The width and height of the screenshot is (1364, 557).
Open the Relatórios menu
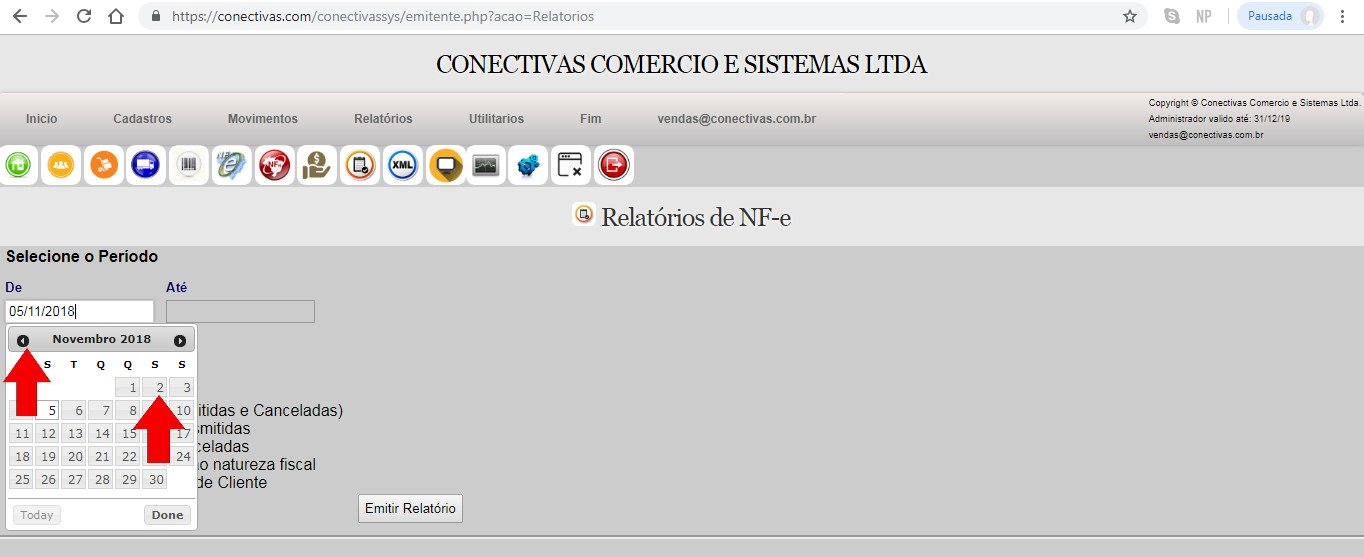(x=383, y=119)
